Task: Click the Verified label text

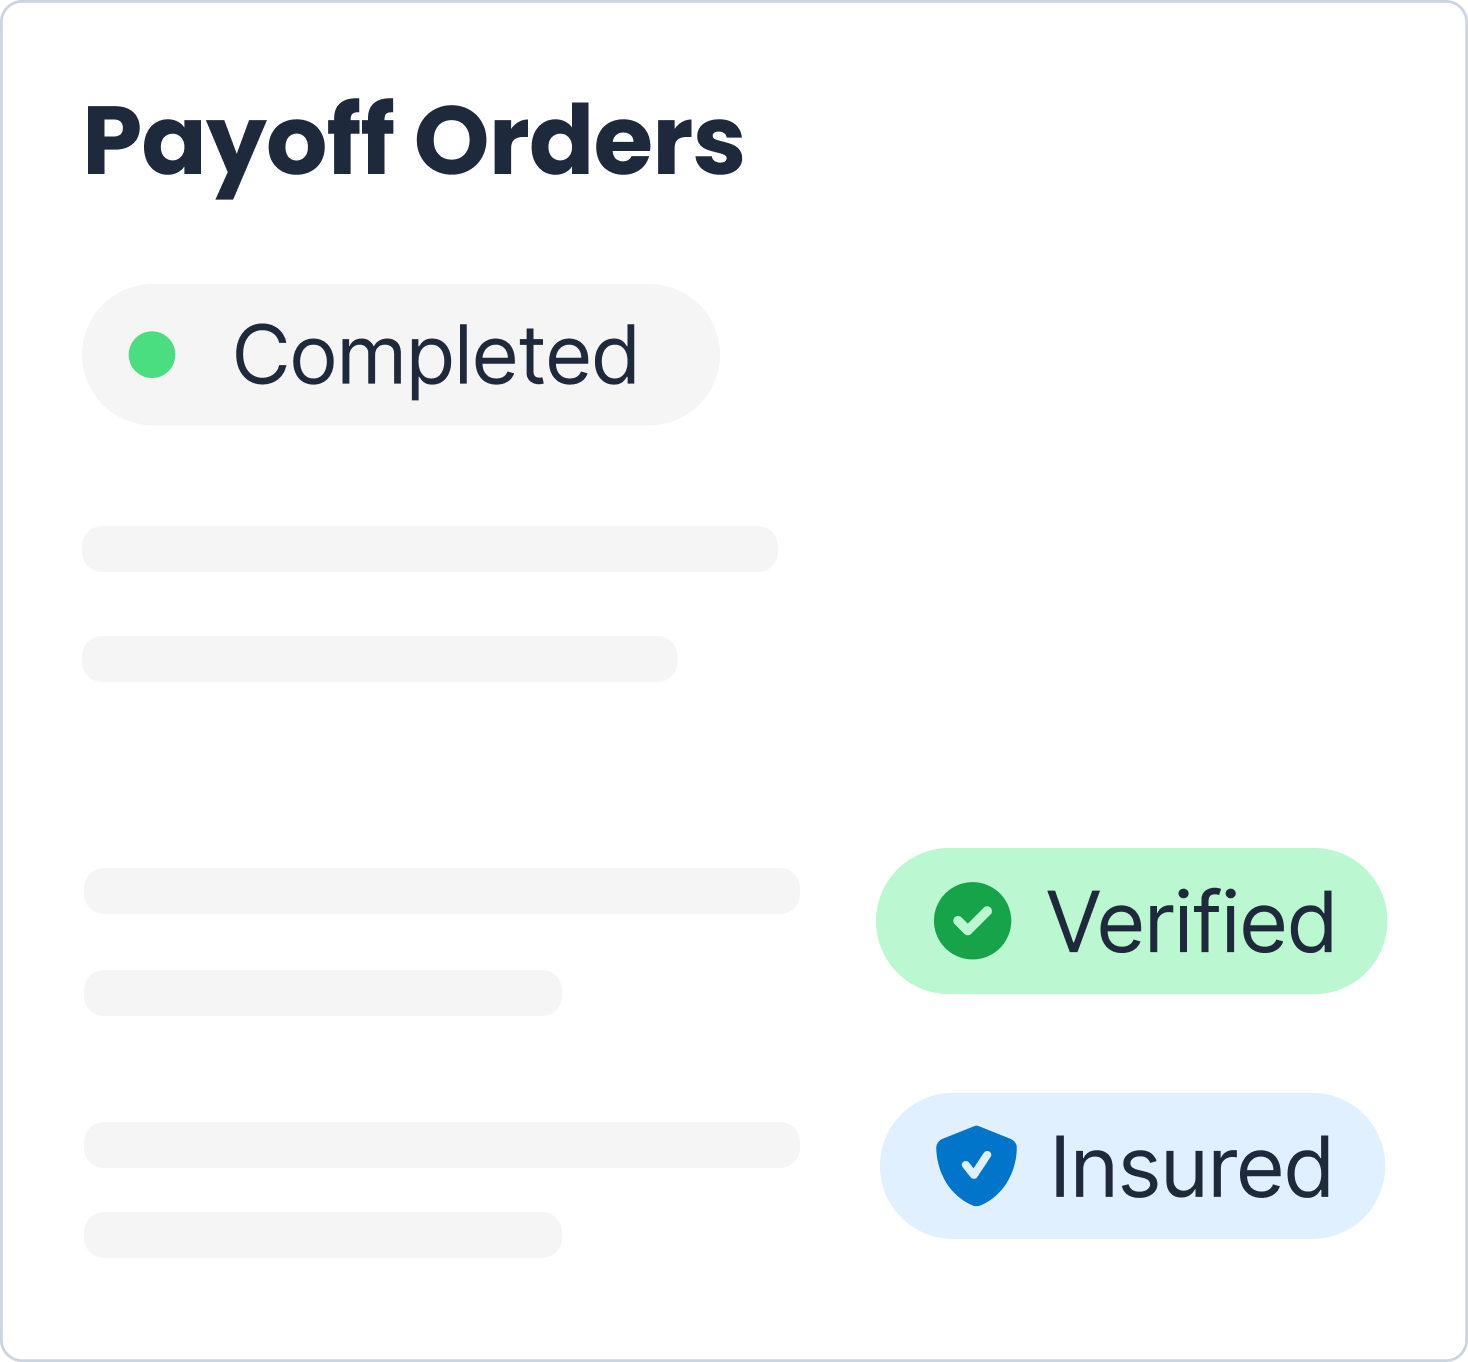Action: pyautogui.click(x=1190, y=922)
